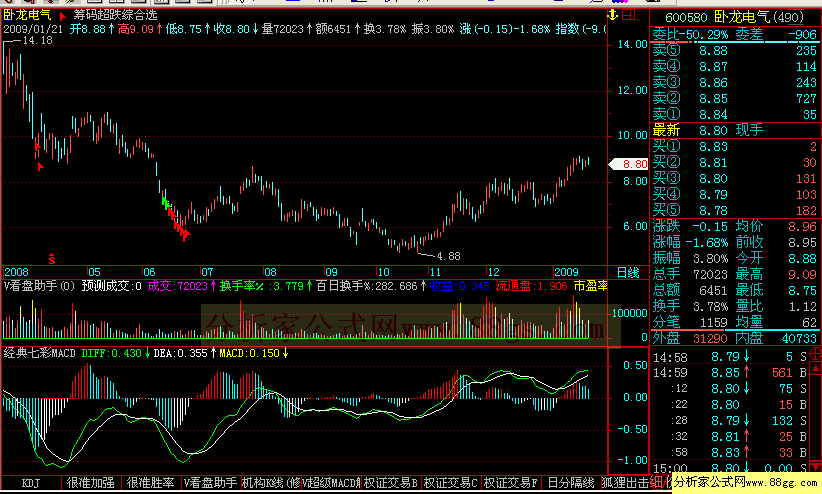Click the DEA:0.355 value in the MACD header

(x=181, y=353)
